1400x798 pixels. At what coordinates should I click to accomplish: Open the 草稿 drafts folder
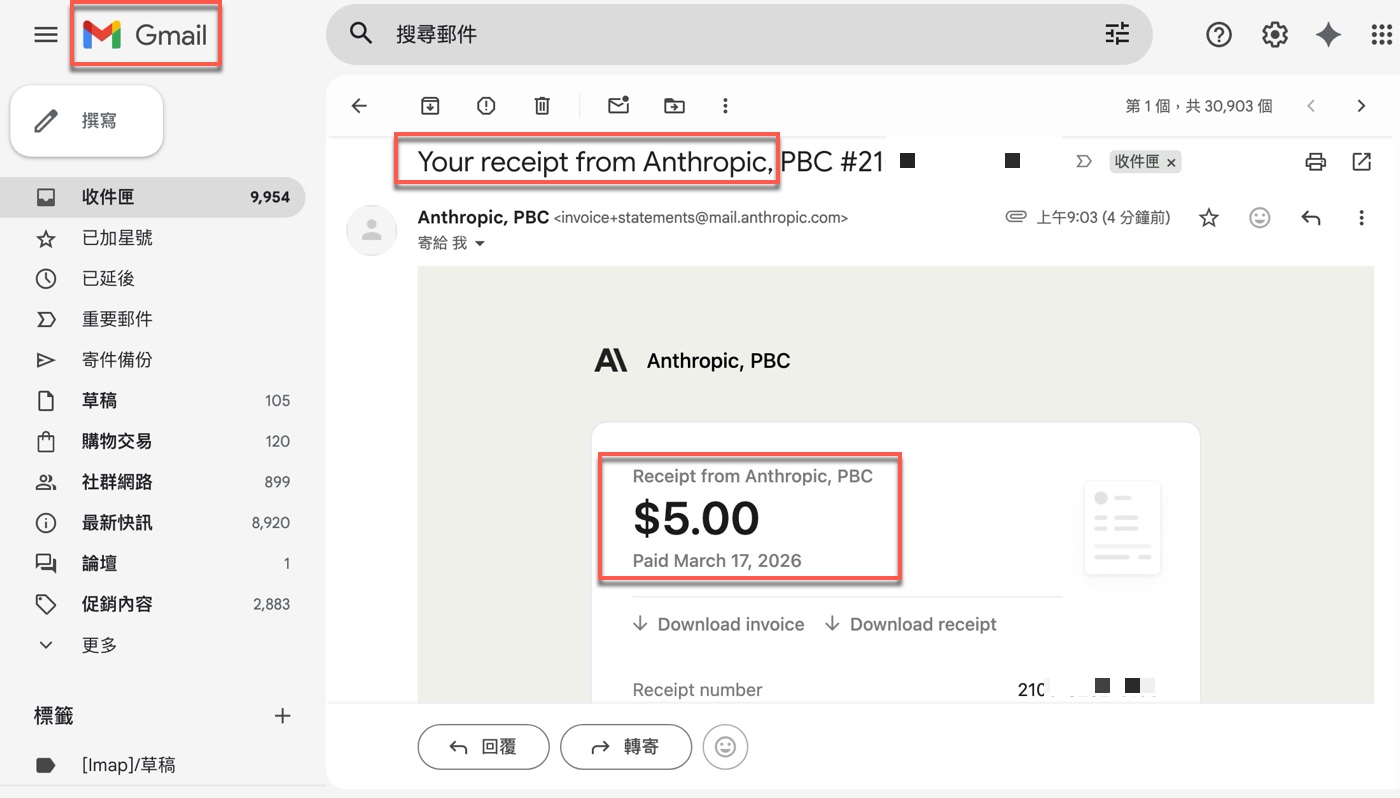(152, 401)
